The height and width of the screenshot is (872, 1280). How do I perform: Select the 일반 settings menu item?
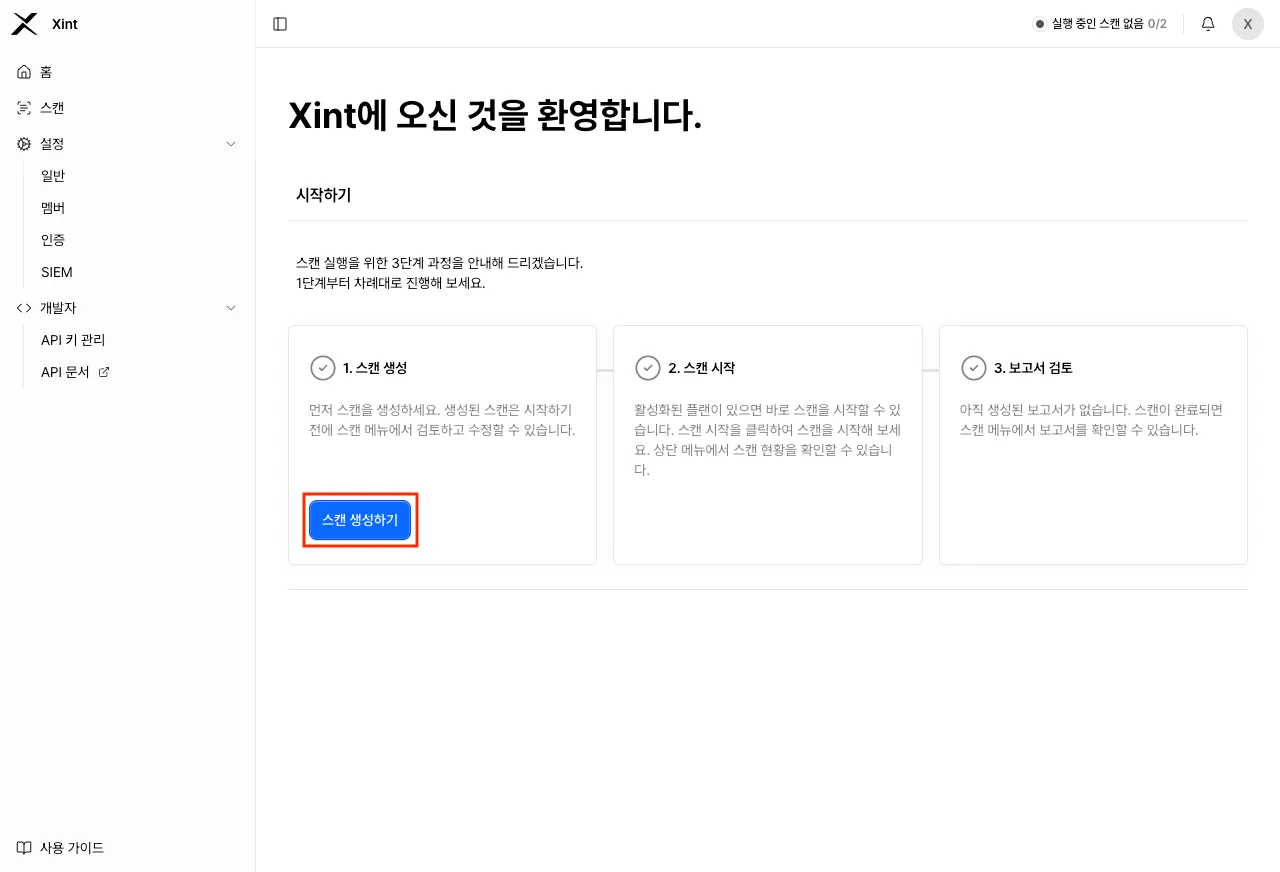coord(52,175)
